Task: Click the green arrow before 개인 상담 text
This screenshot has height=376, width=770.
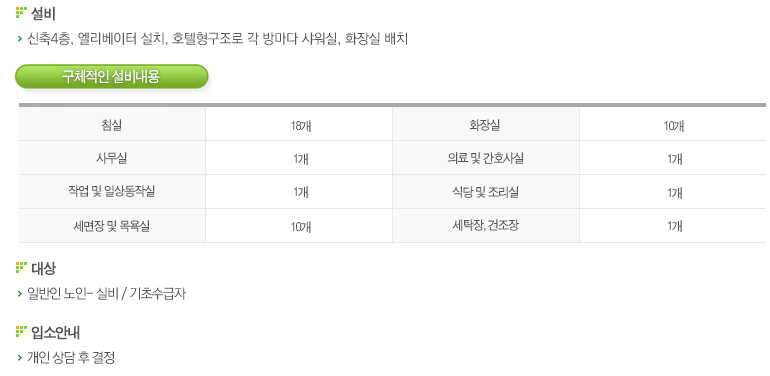Action: click(20, 358)
